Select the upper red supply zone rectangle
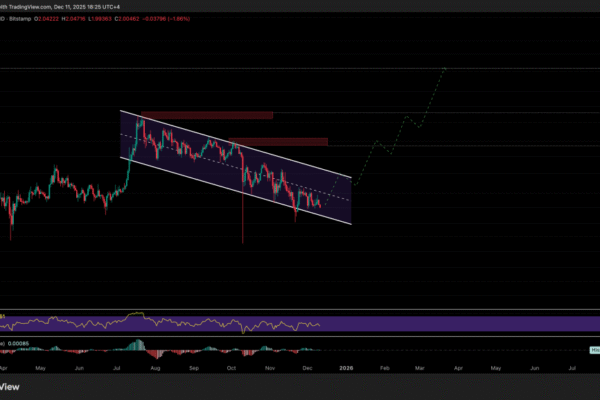The image size is (600, 400). [207, 115]
